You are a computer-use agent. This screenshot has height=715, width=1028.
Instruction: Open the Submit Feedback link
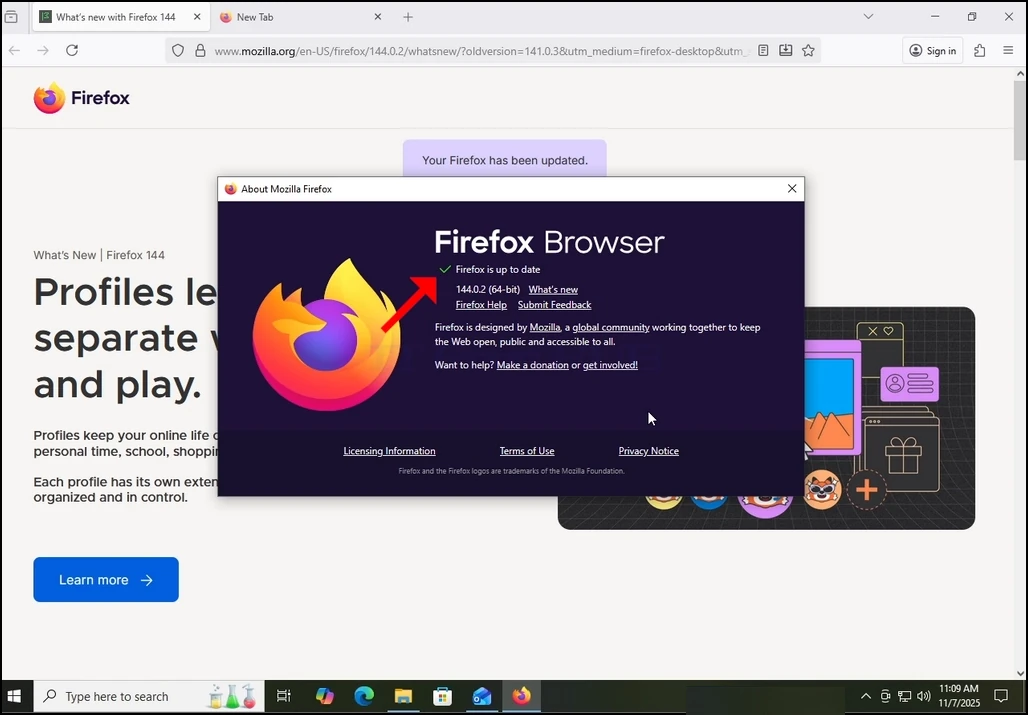555,305
